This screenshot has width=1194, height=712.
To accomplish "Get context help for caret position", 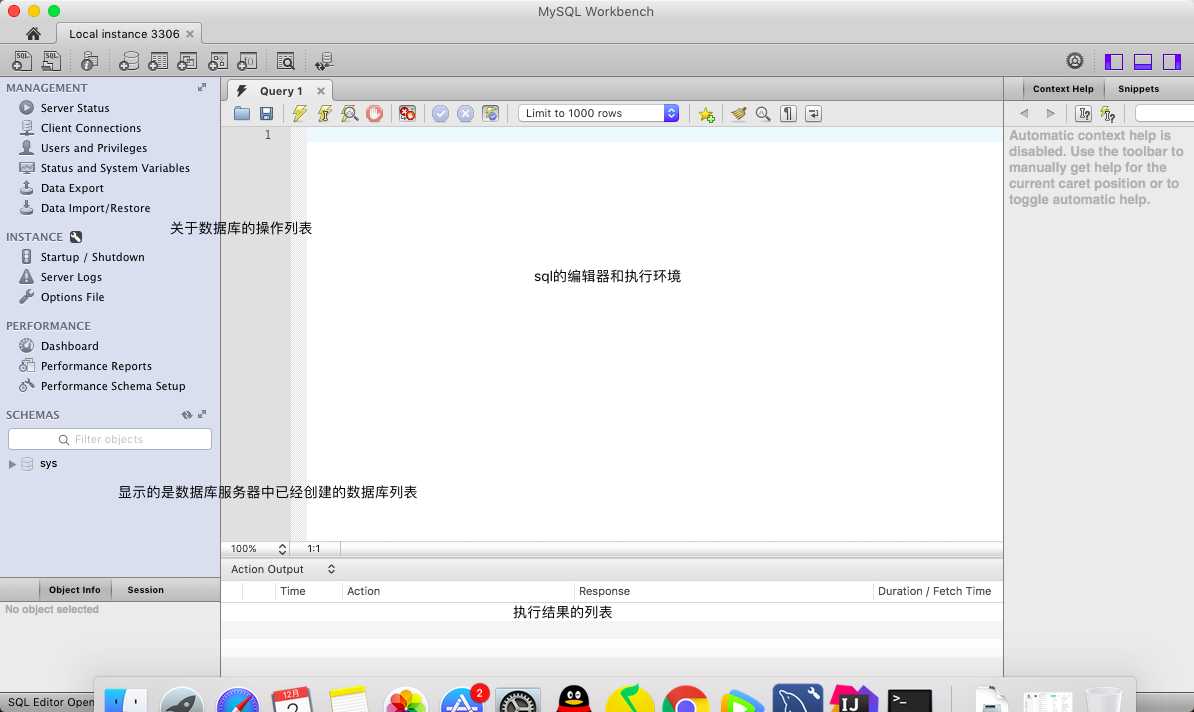I will point(1083,113).
